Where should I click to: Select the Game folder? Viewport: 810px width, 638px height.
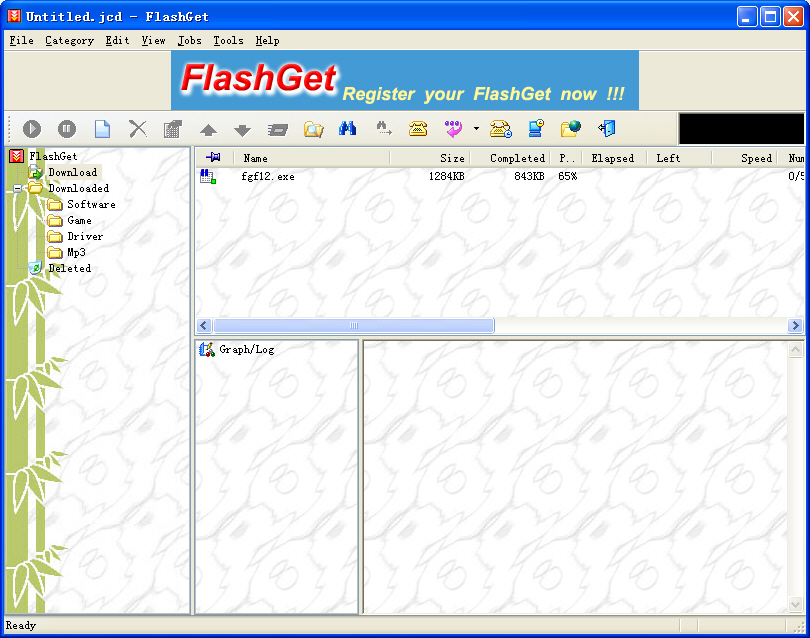[x=79, y=220]
